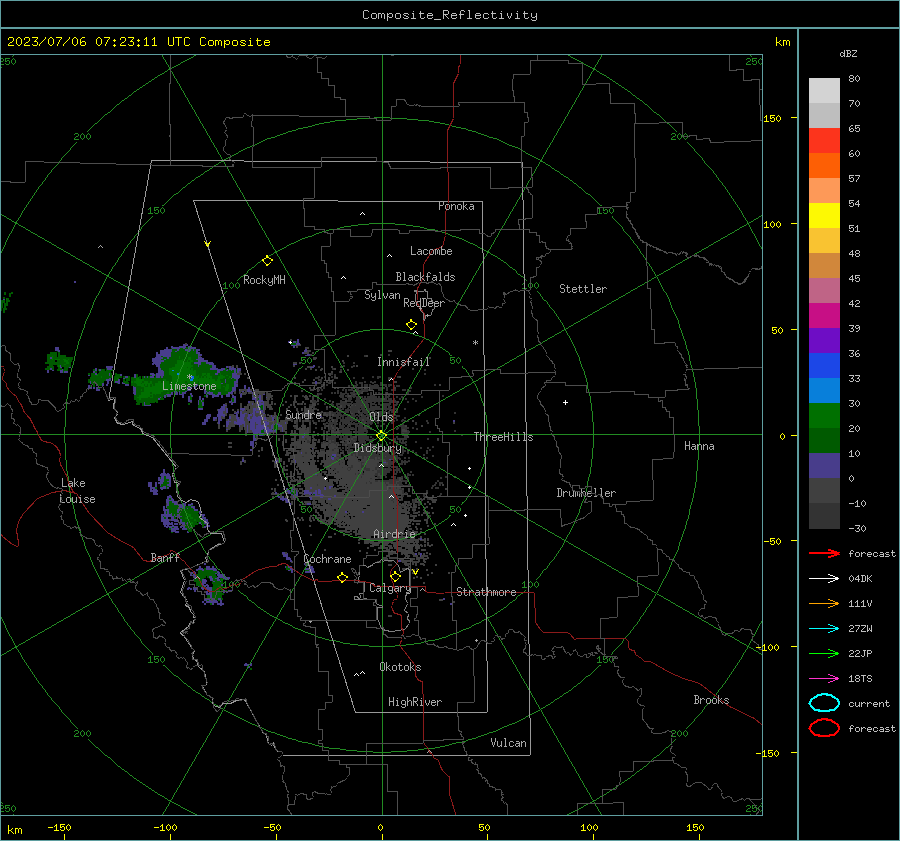900x841 pixels.
Task: Click the orange 111V arrow icon
Action: click(x=824, y=603)
